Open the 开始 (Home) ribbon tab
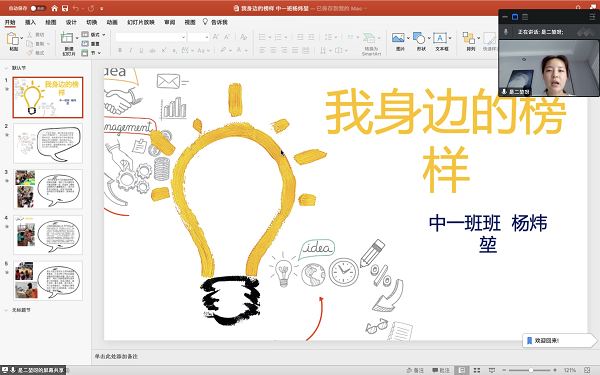The image size is (600, 375). tap(10, 22)
